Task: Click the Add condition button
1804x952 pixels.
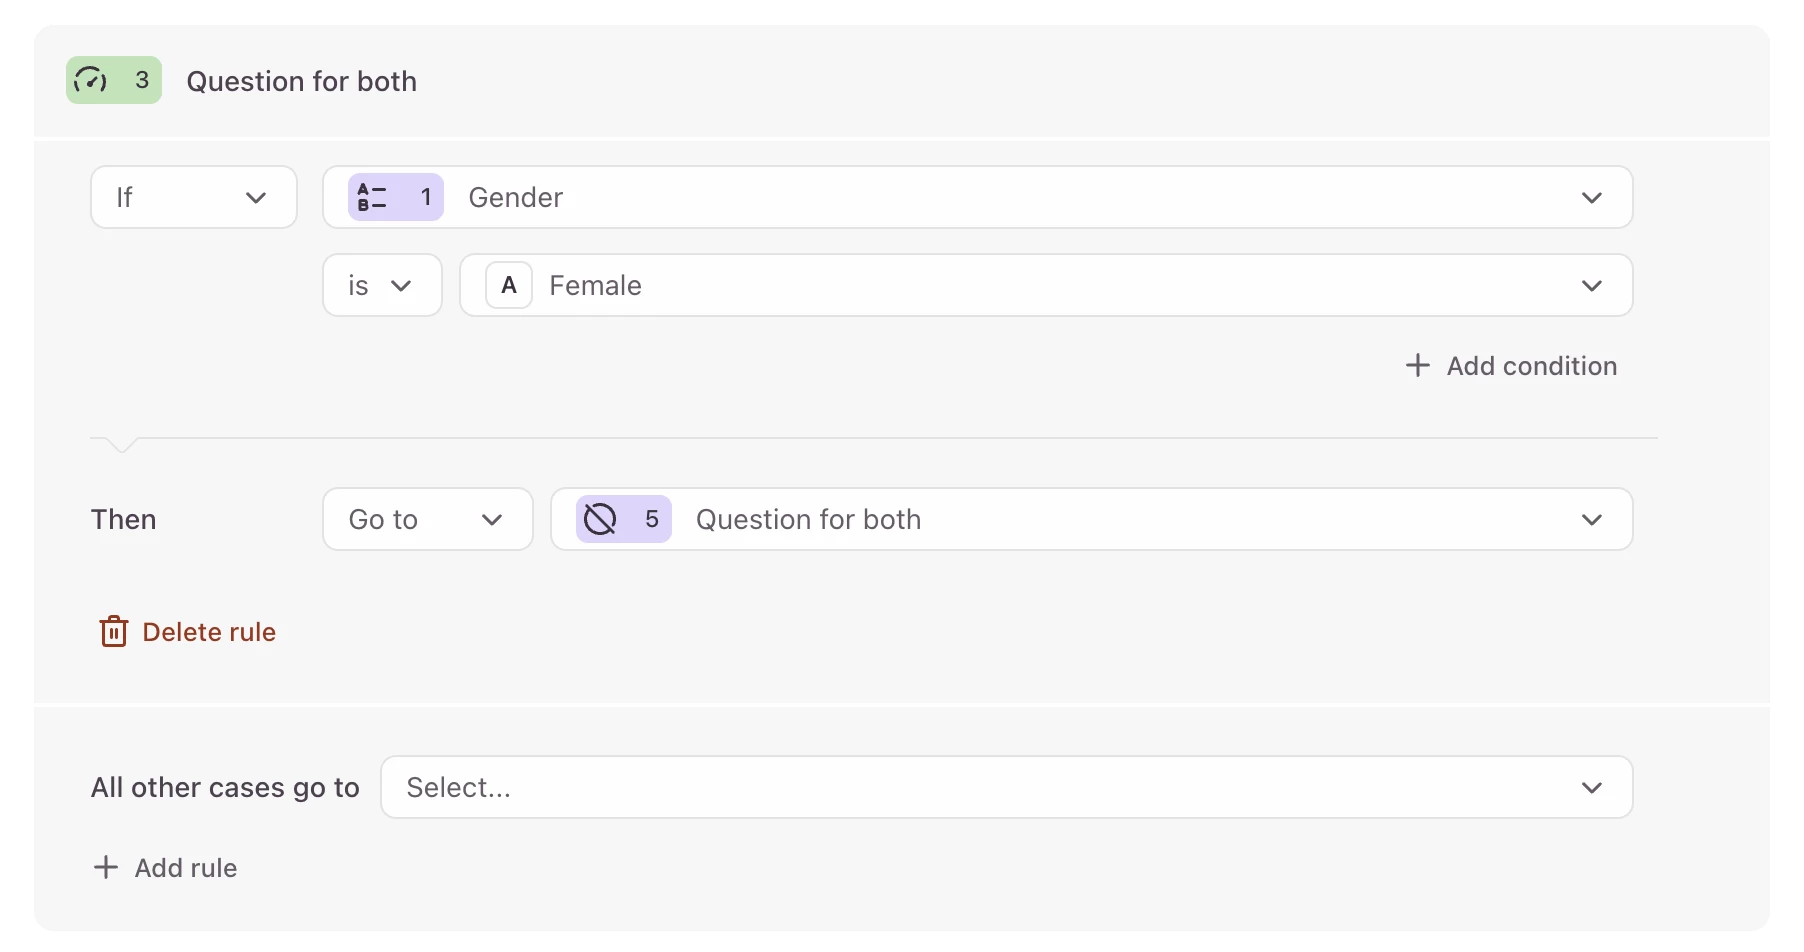Action: [x=1530, y=366]
